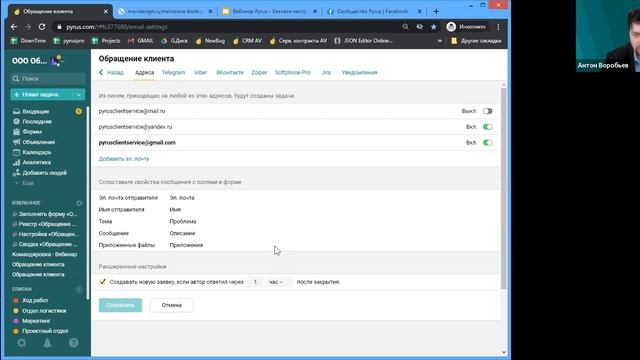
Task: Open Аналитика analytics
Action: [x=36, y=162]
